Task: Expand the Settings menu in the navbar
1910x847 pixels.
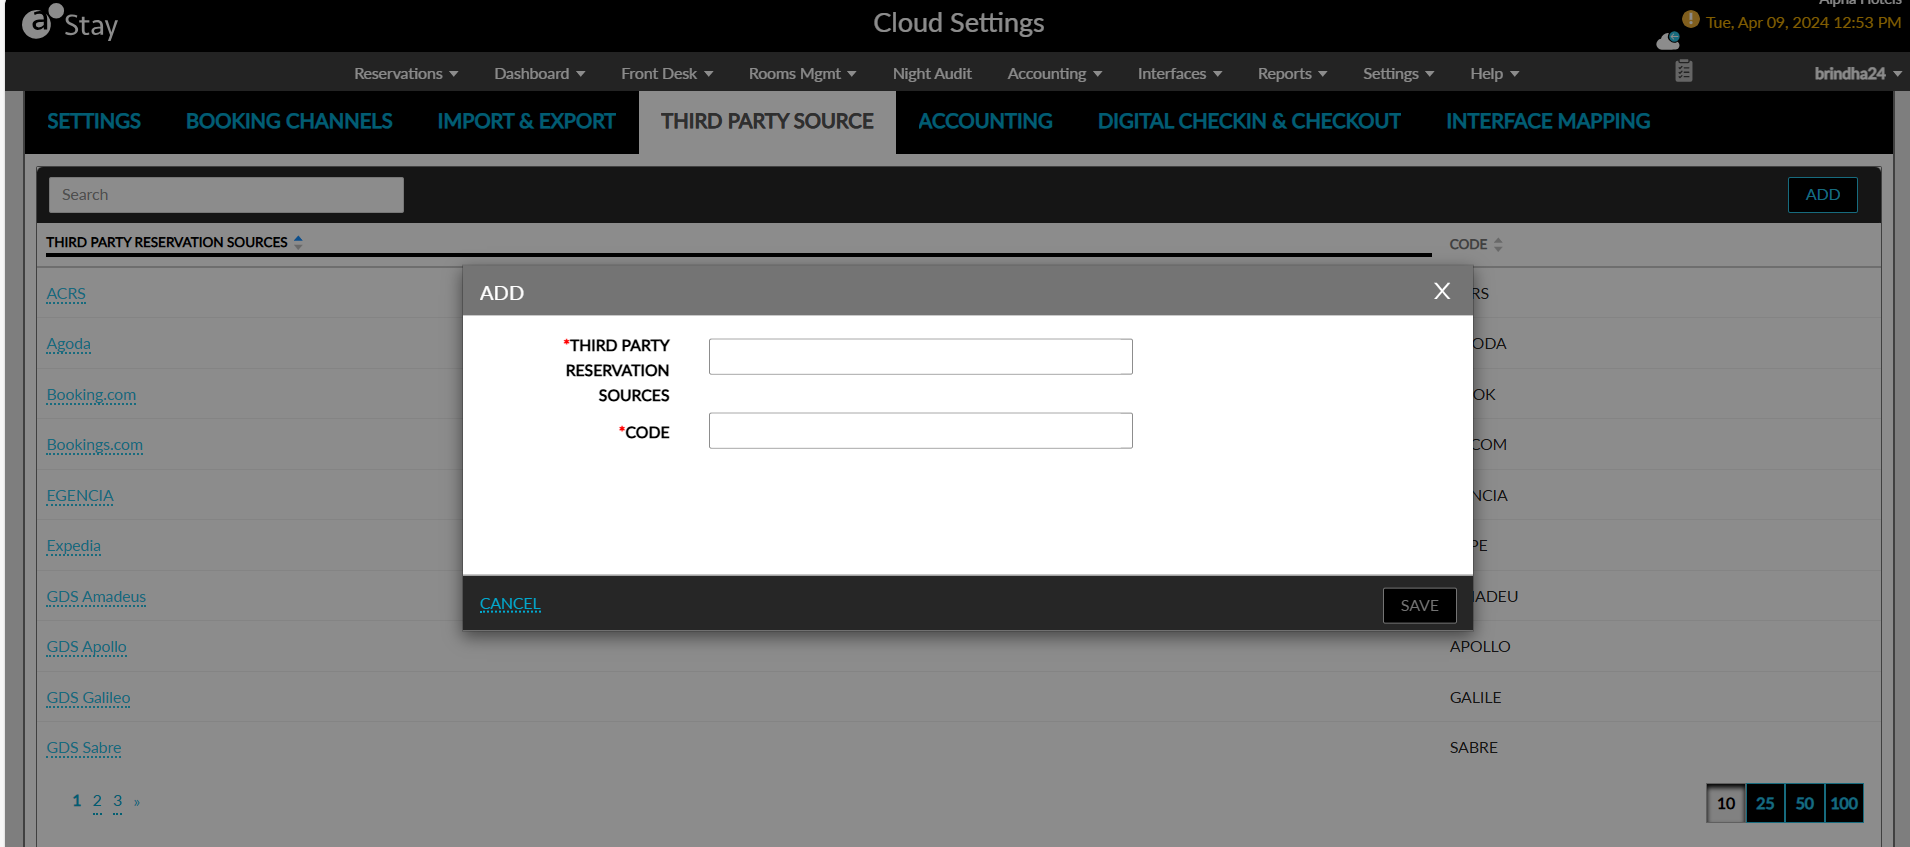Action: click(1399, 73)
